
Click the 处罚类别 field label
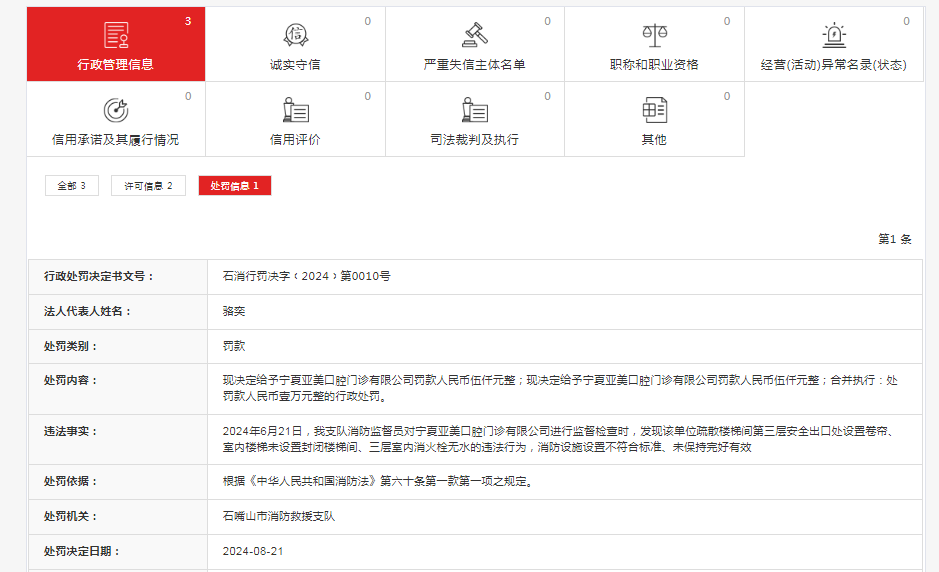point(70,346)
